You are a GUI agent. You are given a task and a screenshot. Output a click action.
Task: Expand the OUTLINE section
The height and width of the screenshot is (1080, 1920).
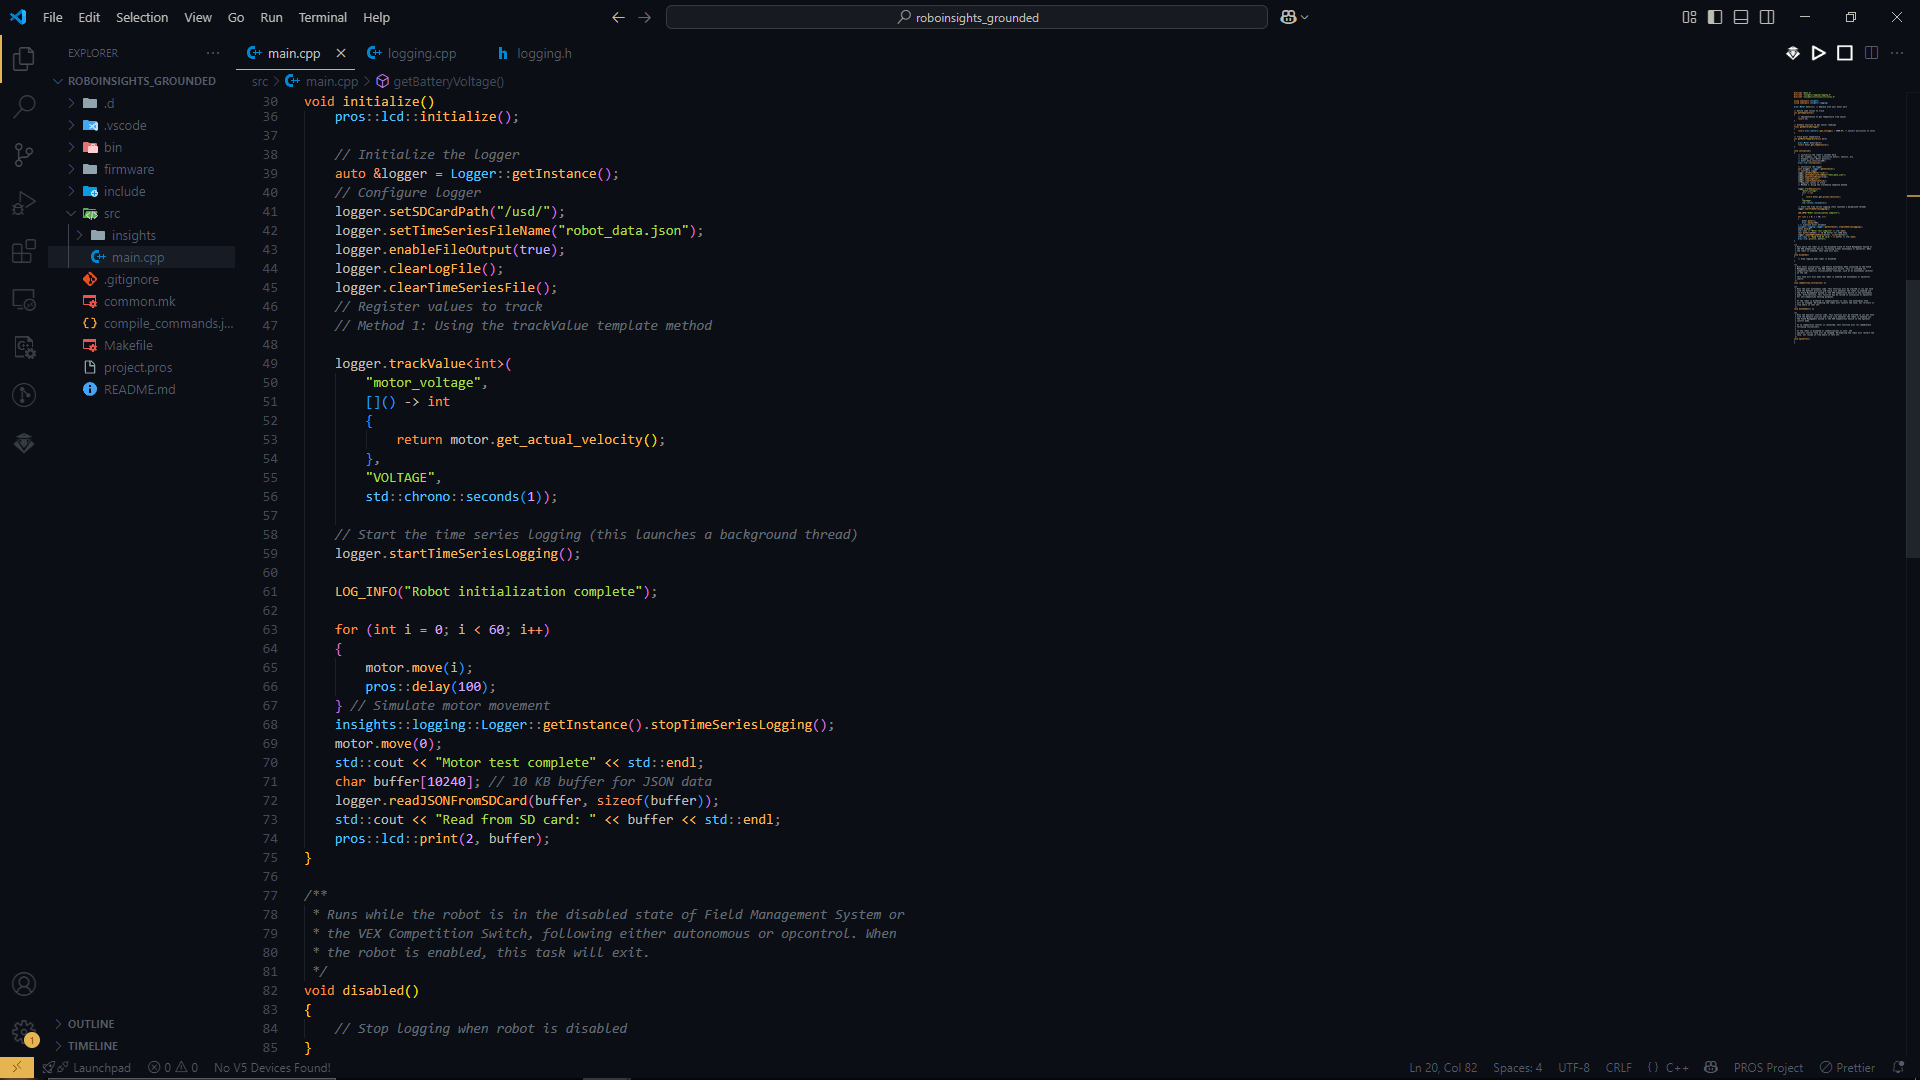(x=90, y=1023)
